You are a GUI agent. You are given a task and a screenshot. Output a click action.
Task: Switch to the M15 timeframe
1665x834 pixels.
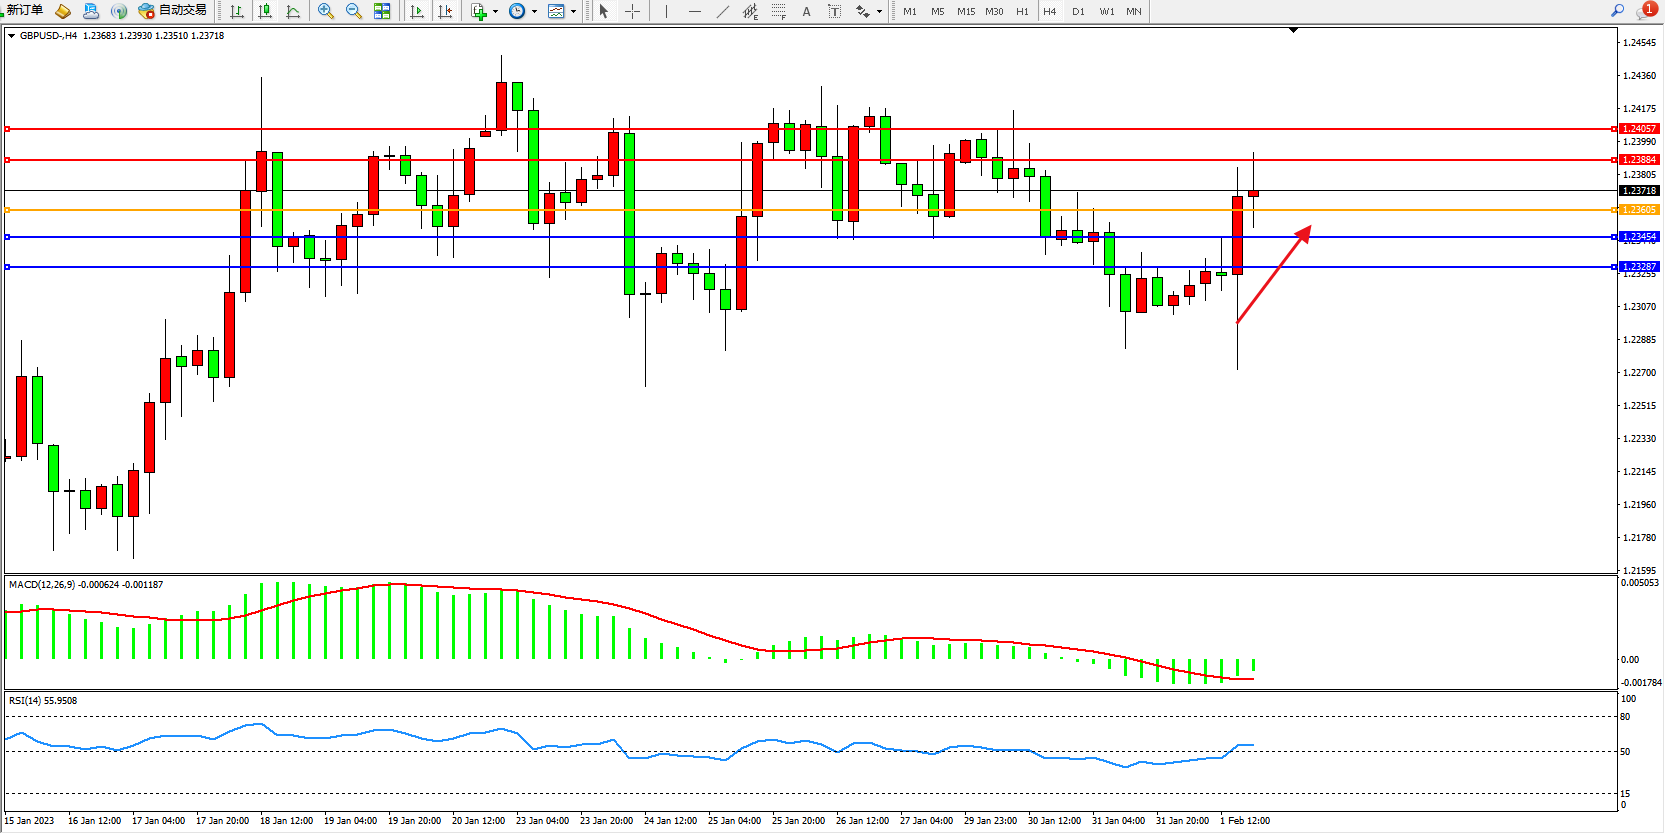pyautogui.click(x=965, y=12)
